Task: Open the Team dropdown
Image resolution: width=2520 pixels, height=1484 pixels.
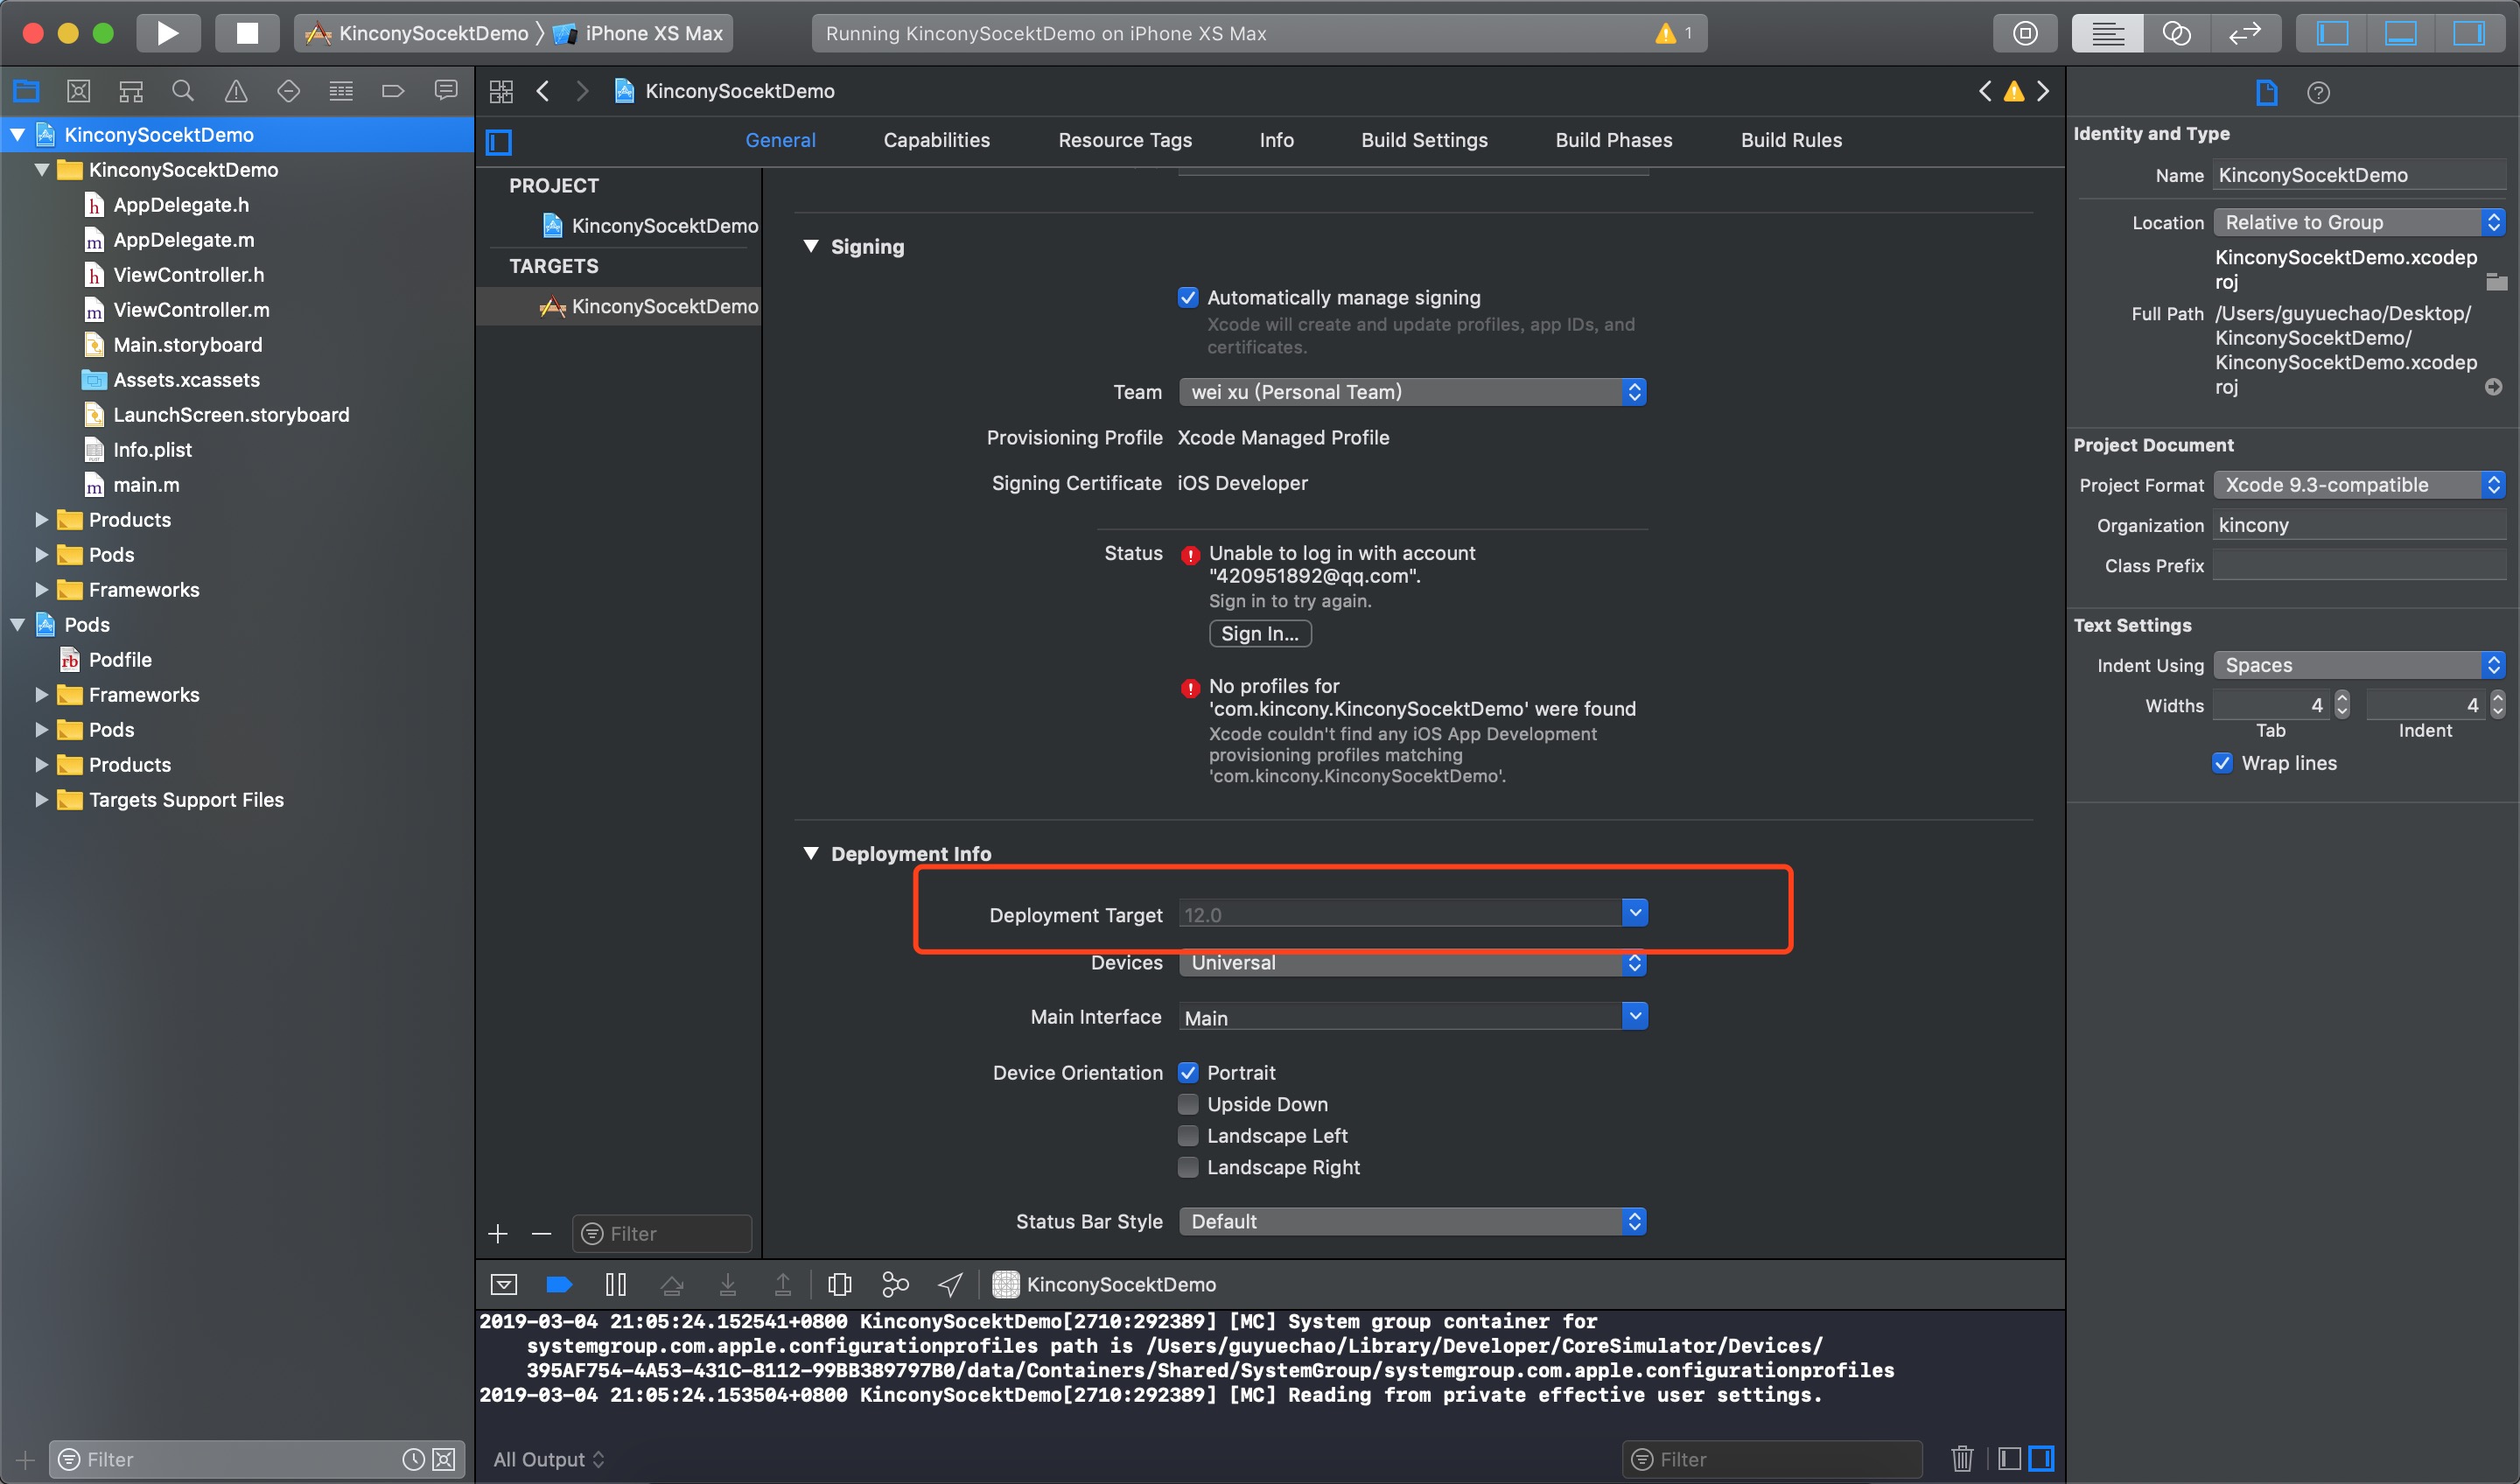Action: [x=1412, y=392]
